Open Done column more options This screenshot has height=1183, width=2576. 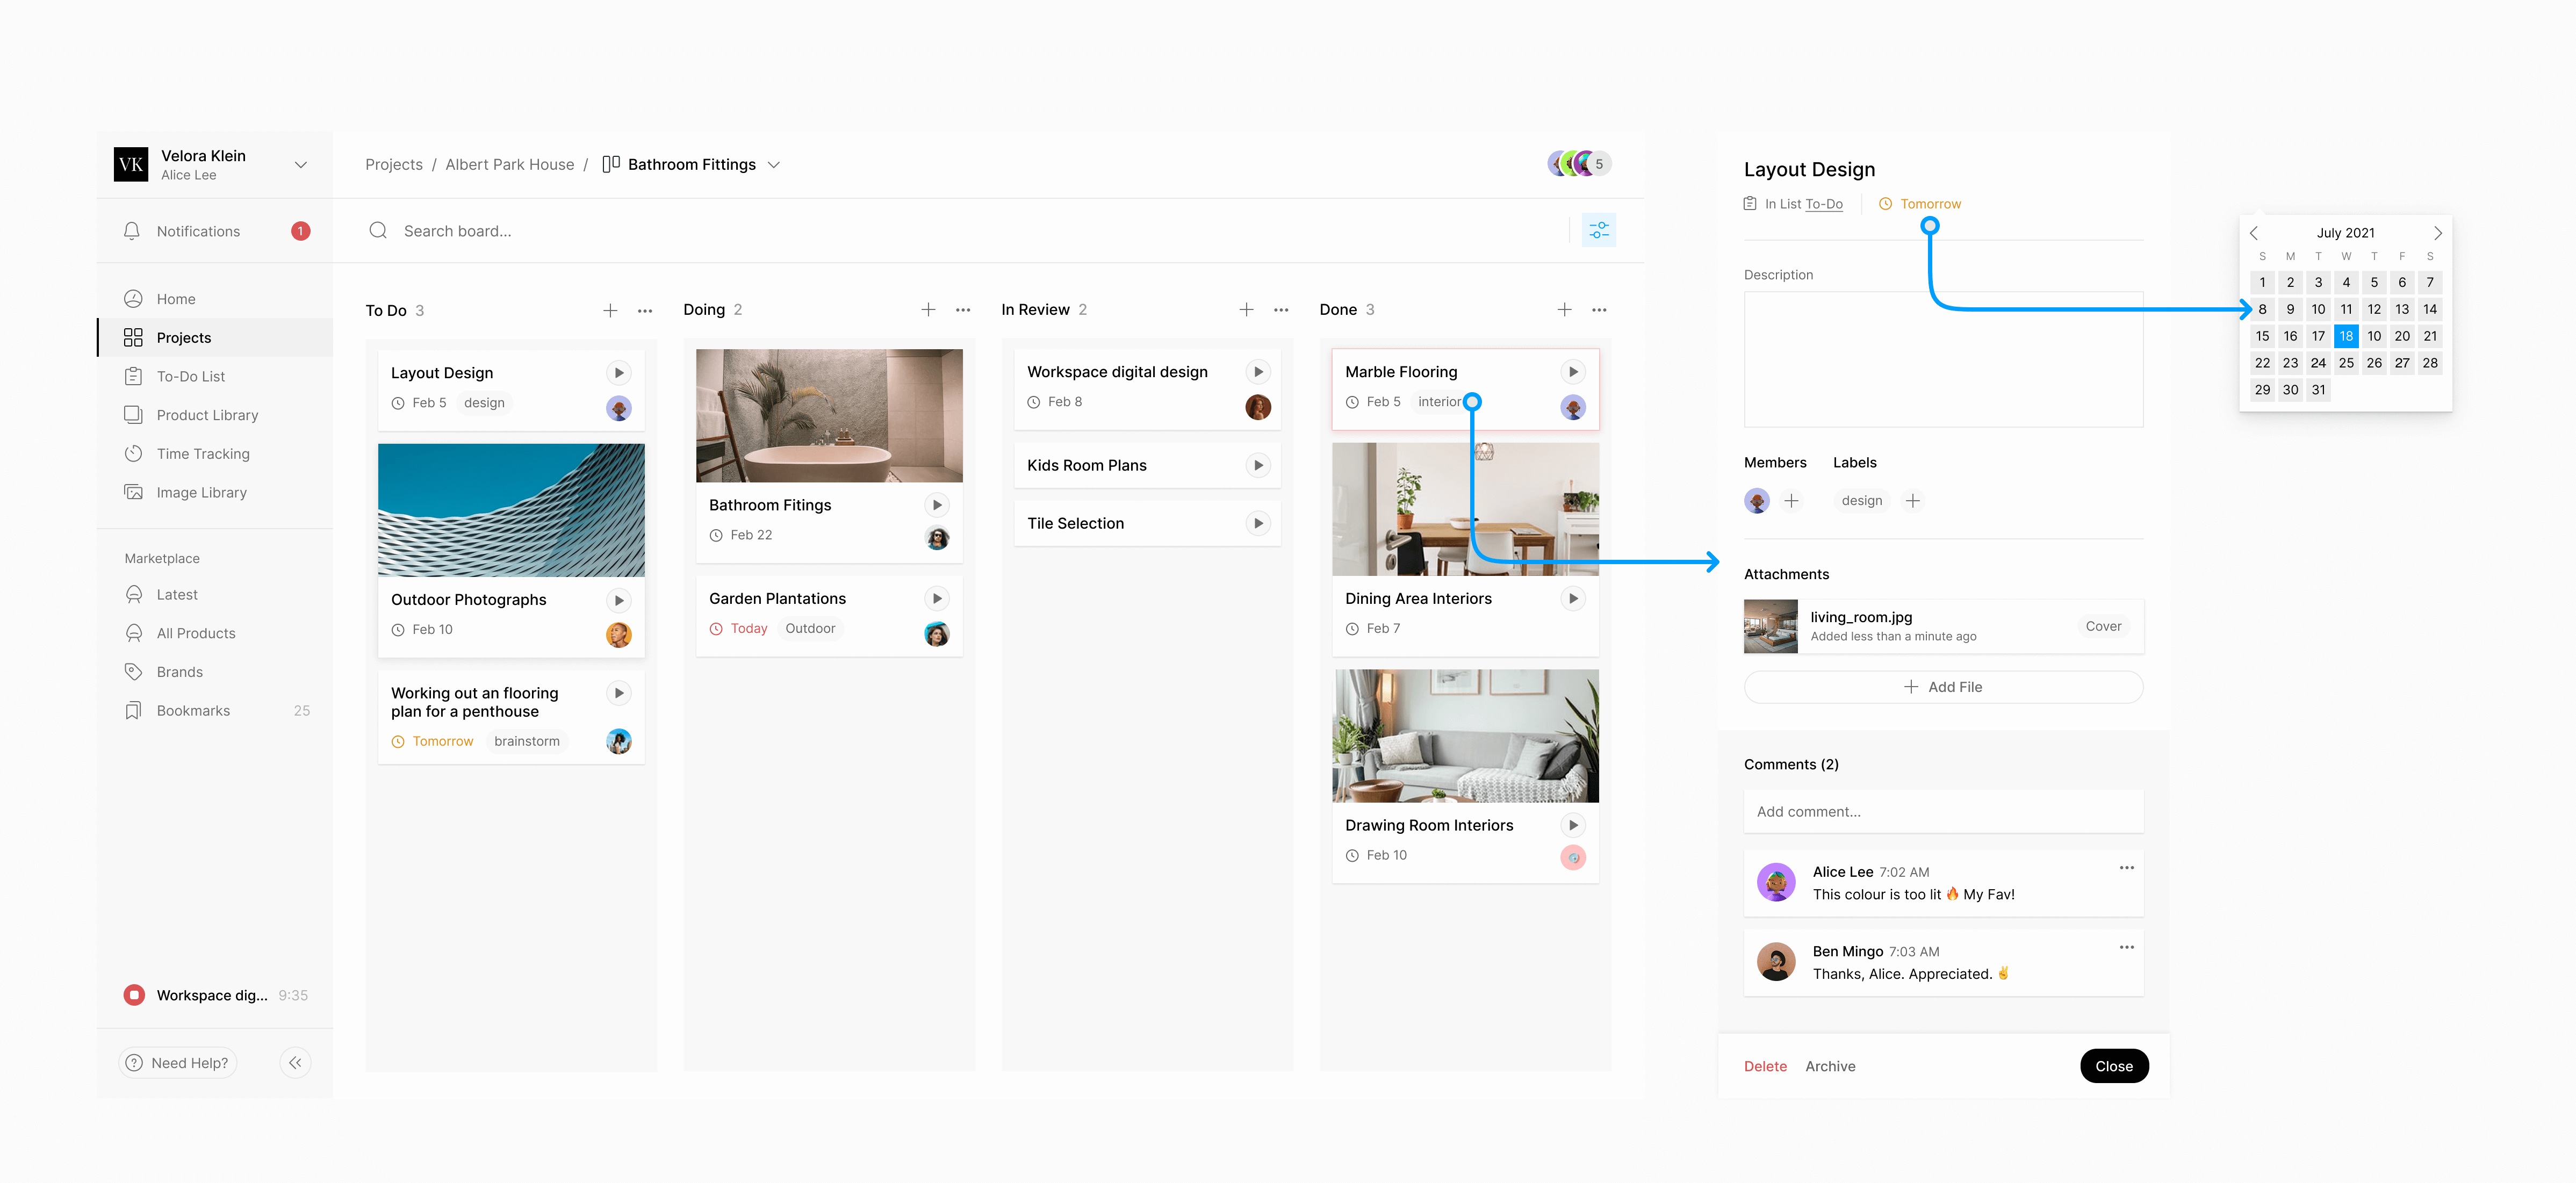coord(1599,310)
